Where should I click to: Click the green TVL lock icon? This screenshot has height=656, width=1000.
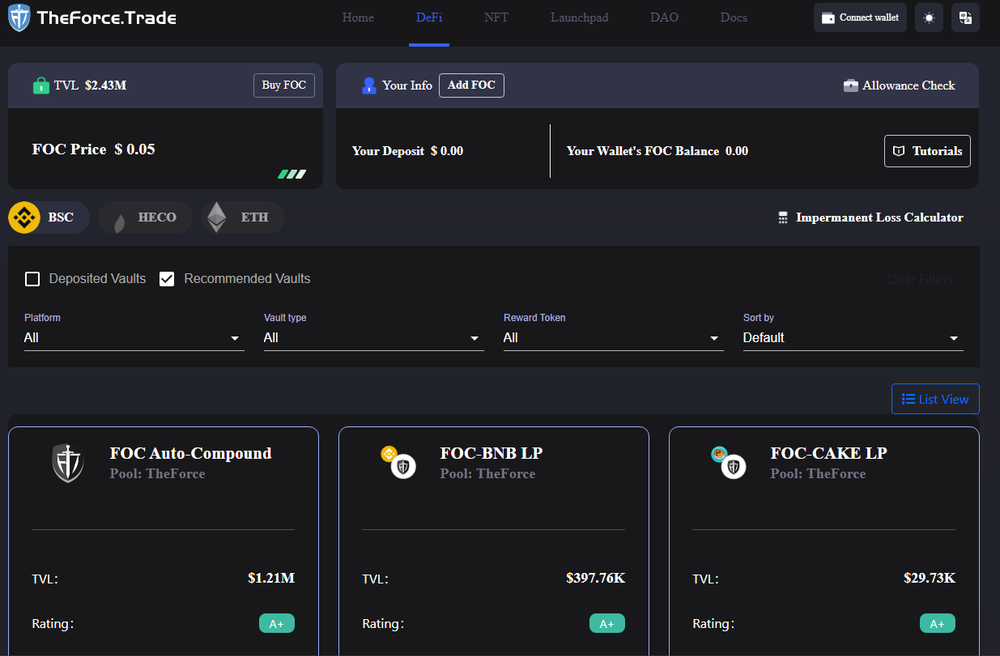click(x=41, y=85)
